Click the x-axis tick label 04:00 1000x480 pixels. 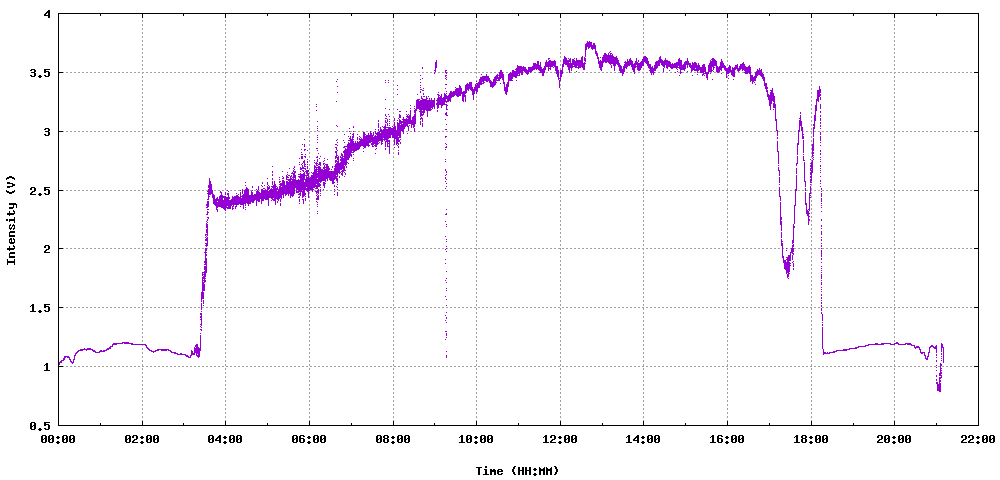click(x=226, y=440)
